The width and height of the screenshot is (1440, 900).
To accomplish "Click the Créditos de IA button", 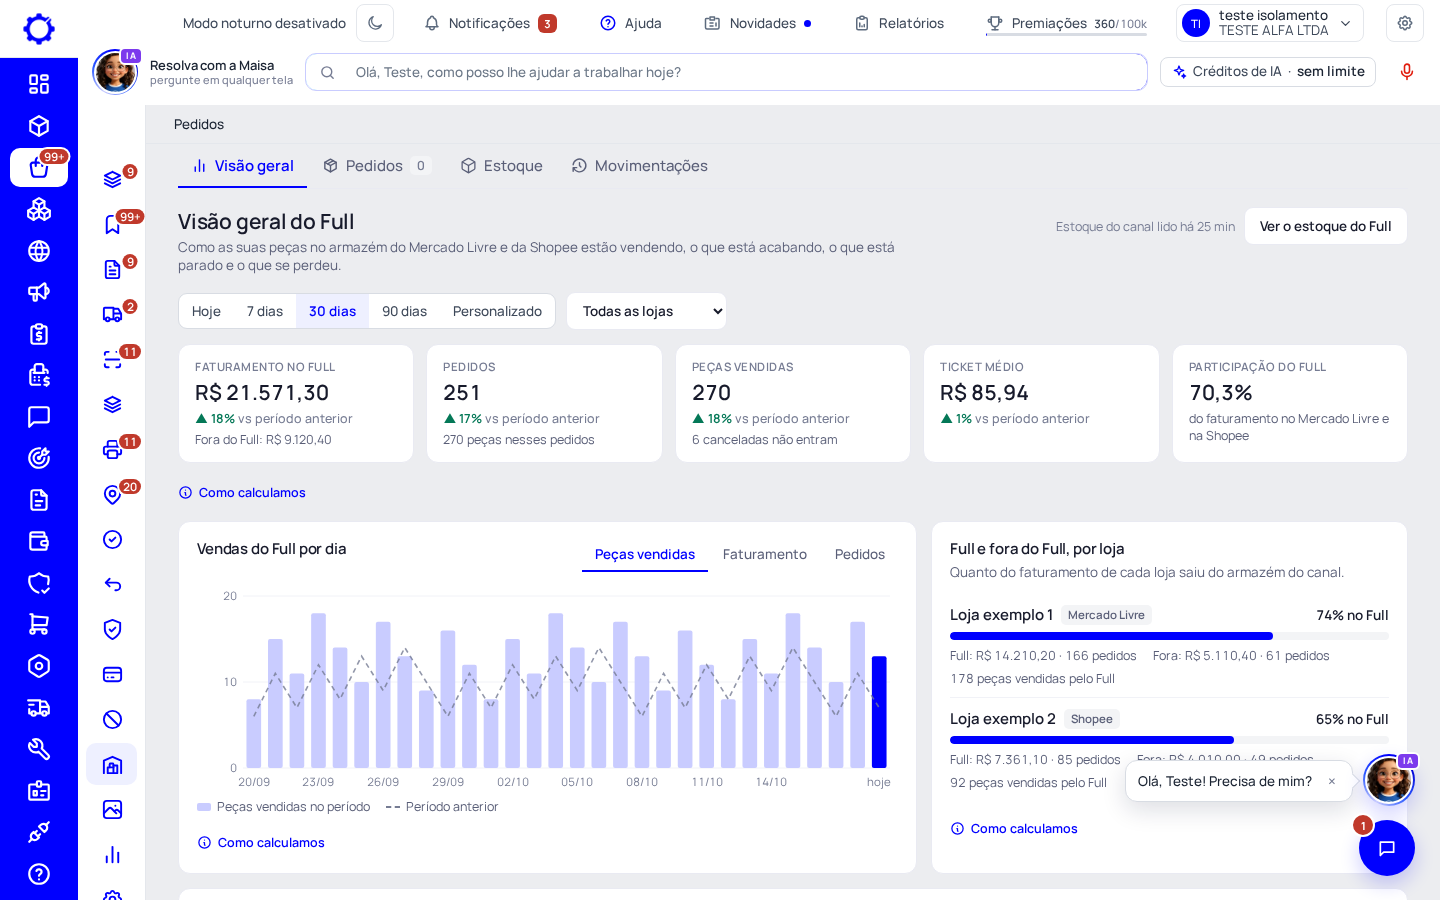I will pos(1268,72).
